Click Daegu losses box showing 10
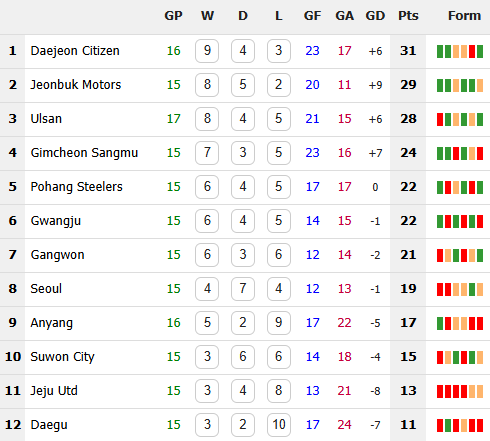This screenshot has width=490, height=441. pyautogui.click(x=279, y=425)
